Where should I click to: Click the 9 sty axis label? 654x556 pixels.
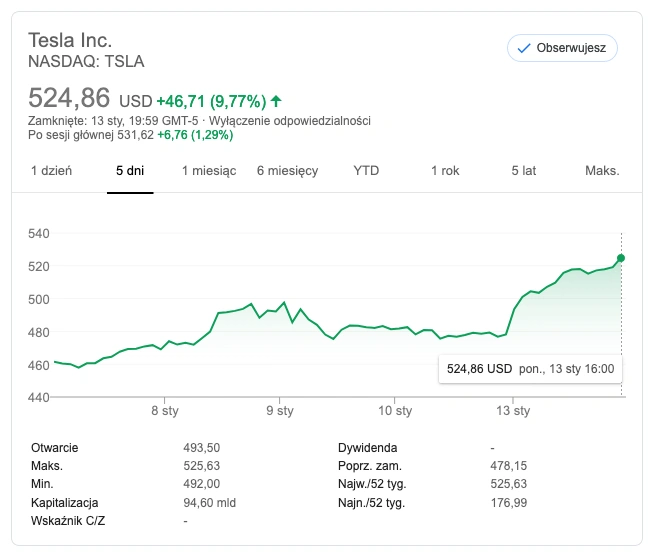pos(280,410)
